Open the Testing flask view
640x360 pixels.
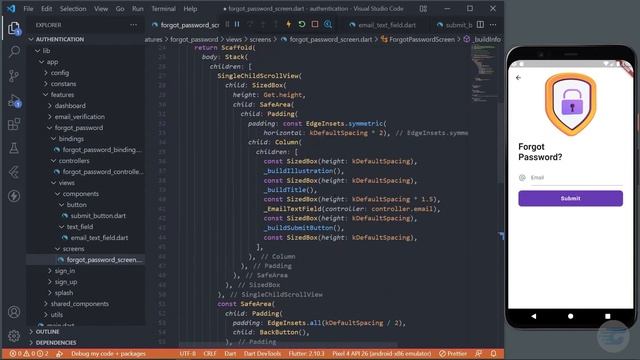14,148
